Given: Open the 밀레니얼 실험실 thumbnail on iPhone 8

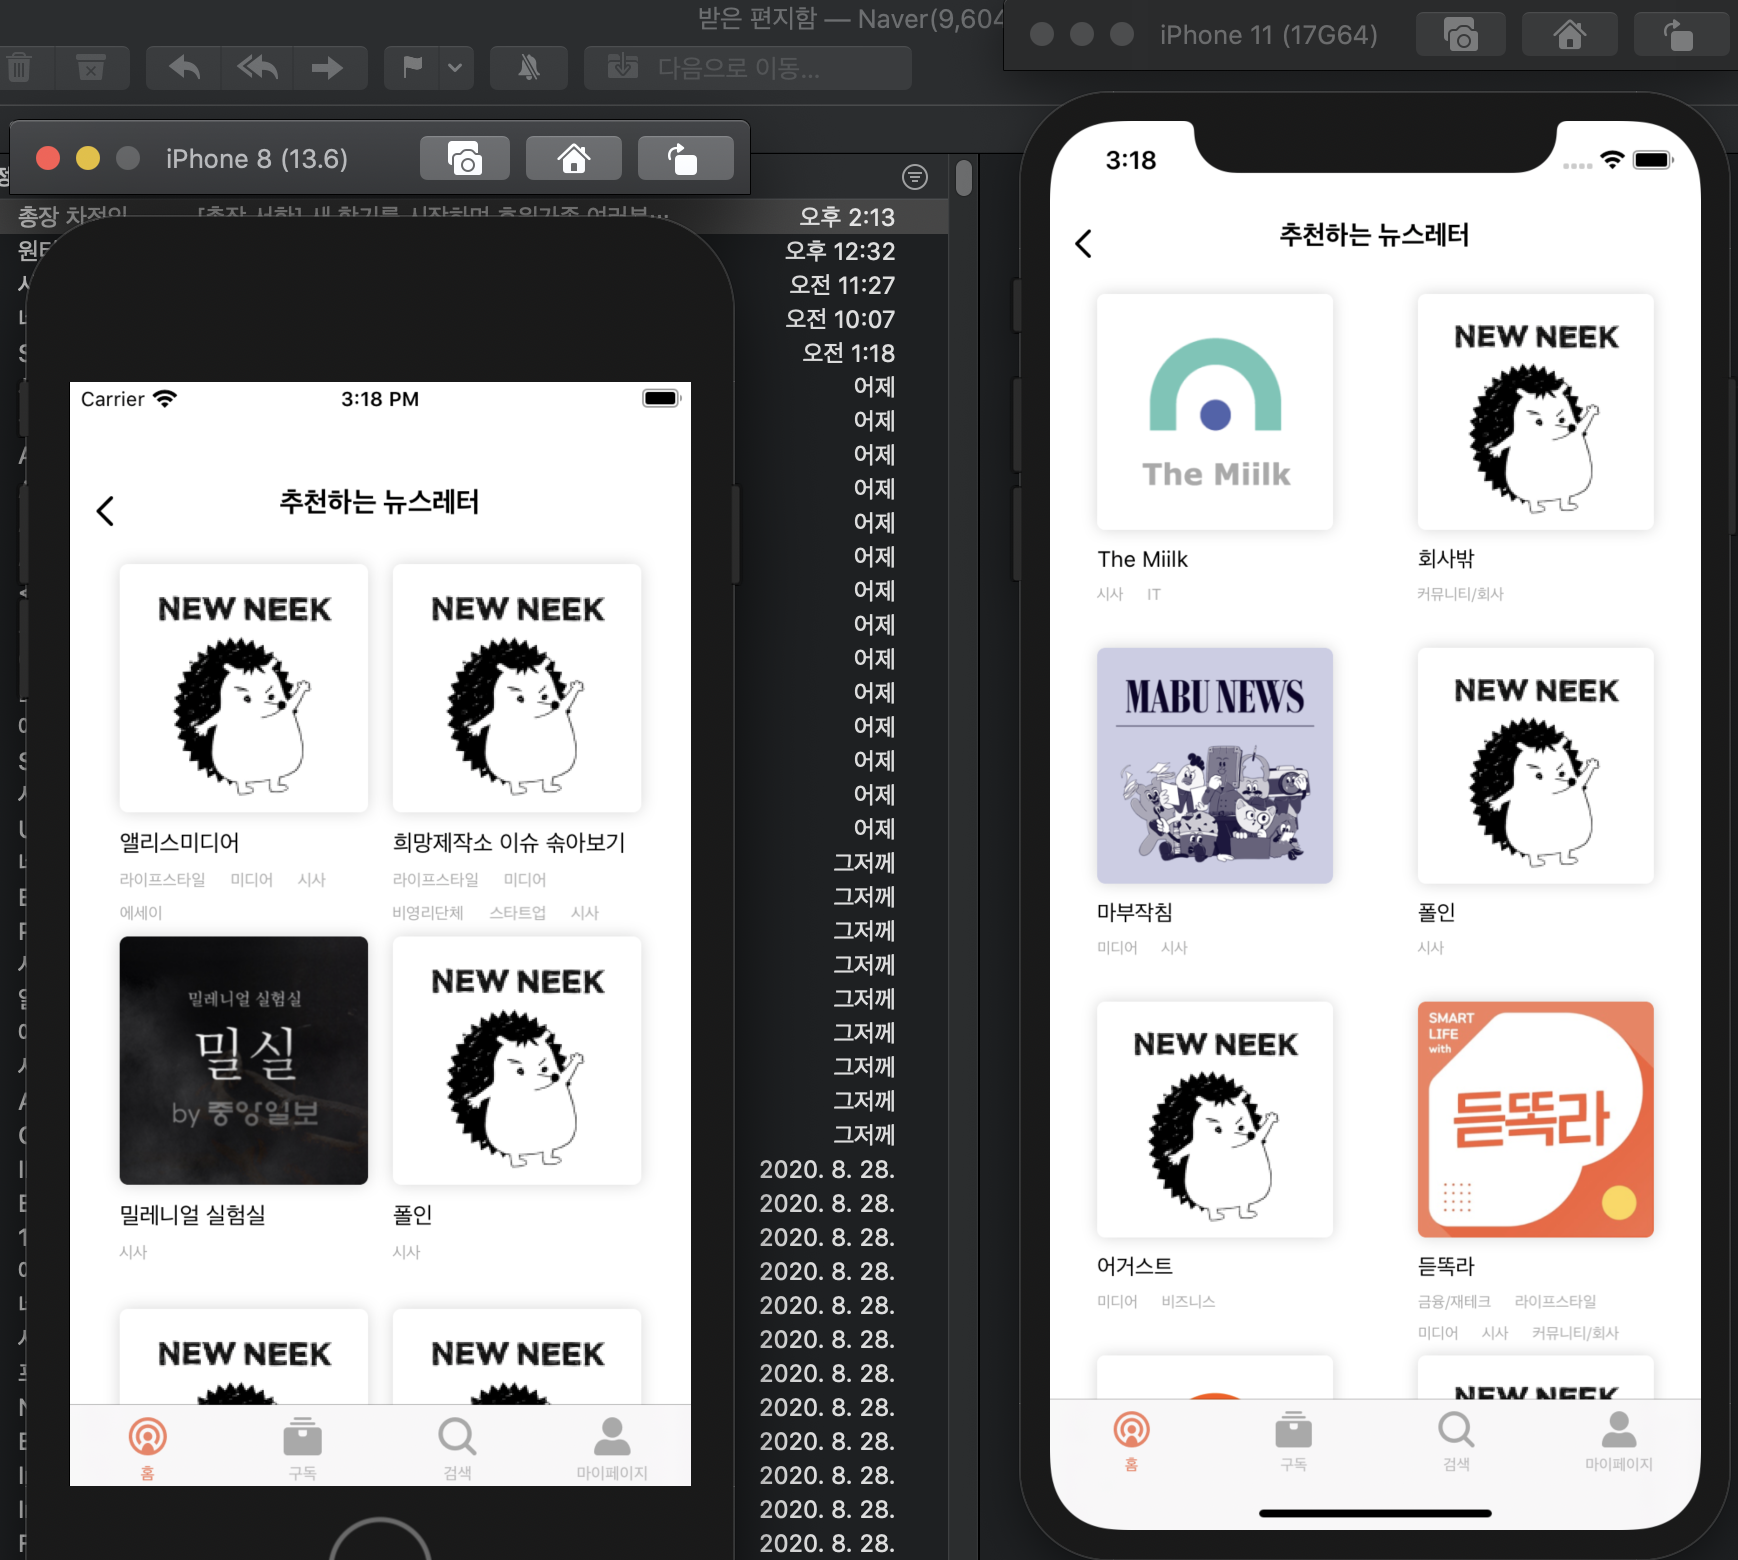Looking at the screenshot, I should [x=244, y=1060].
